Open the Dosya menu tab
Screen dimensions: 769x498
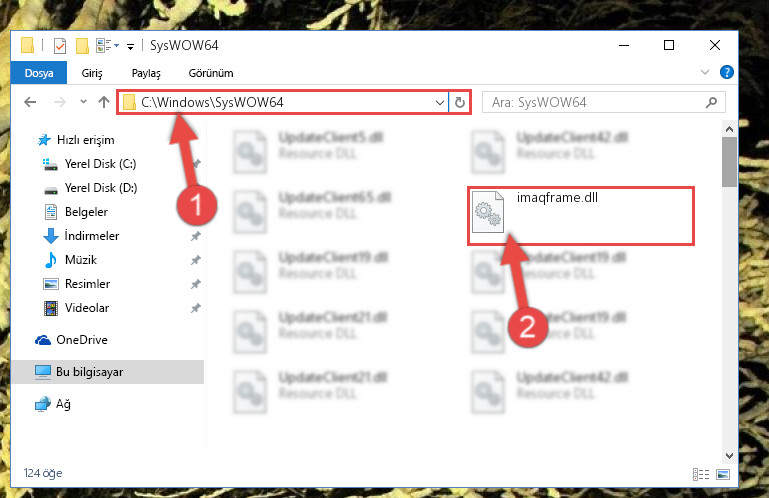click(x=39, y=73)
